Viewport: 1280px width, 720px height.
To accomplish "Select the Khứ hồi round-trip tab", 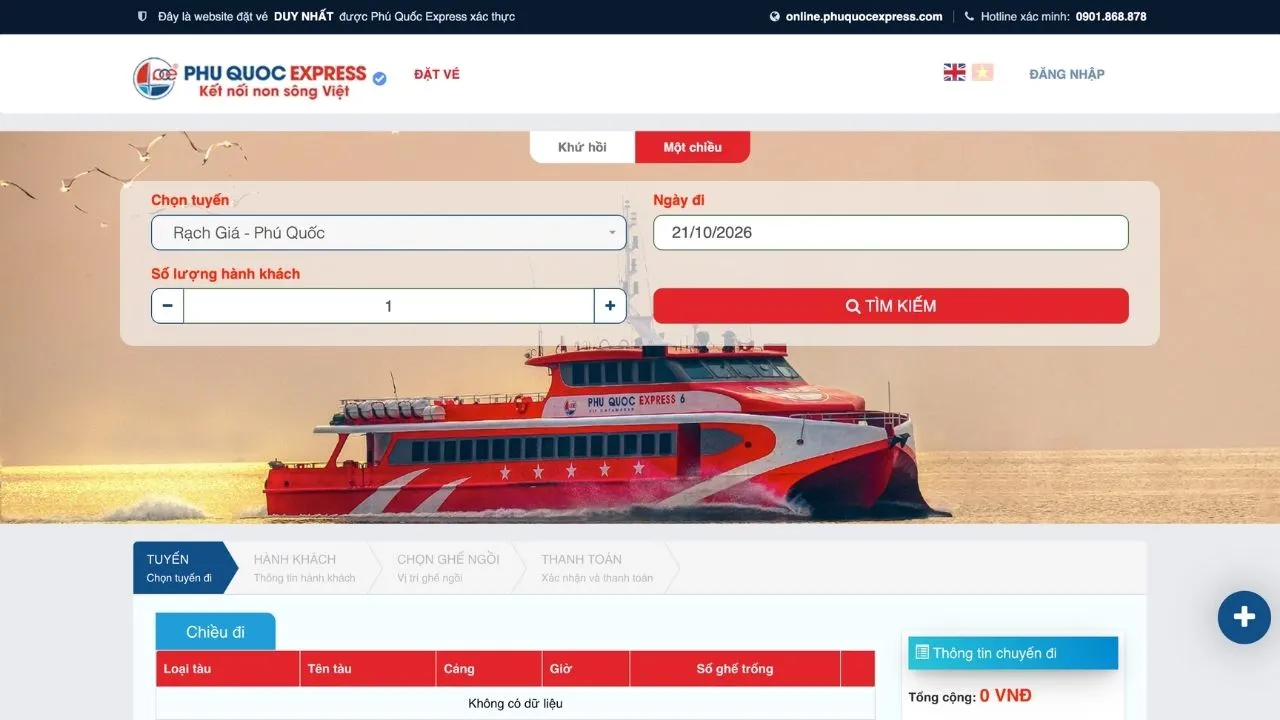I will tap(582, 147).
